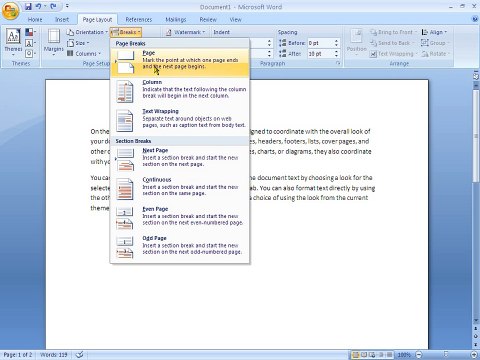Switch to Draft view
The image size is (480, 360).
click(x=388, y=355)
